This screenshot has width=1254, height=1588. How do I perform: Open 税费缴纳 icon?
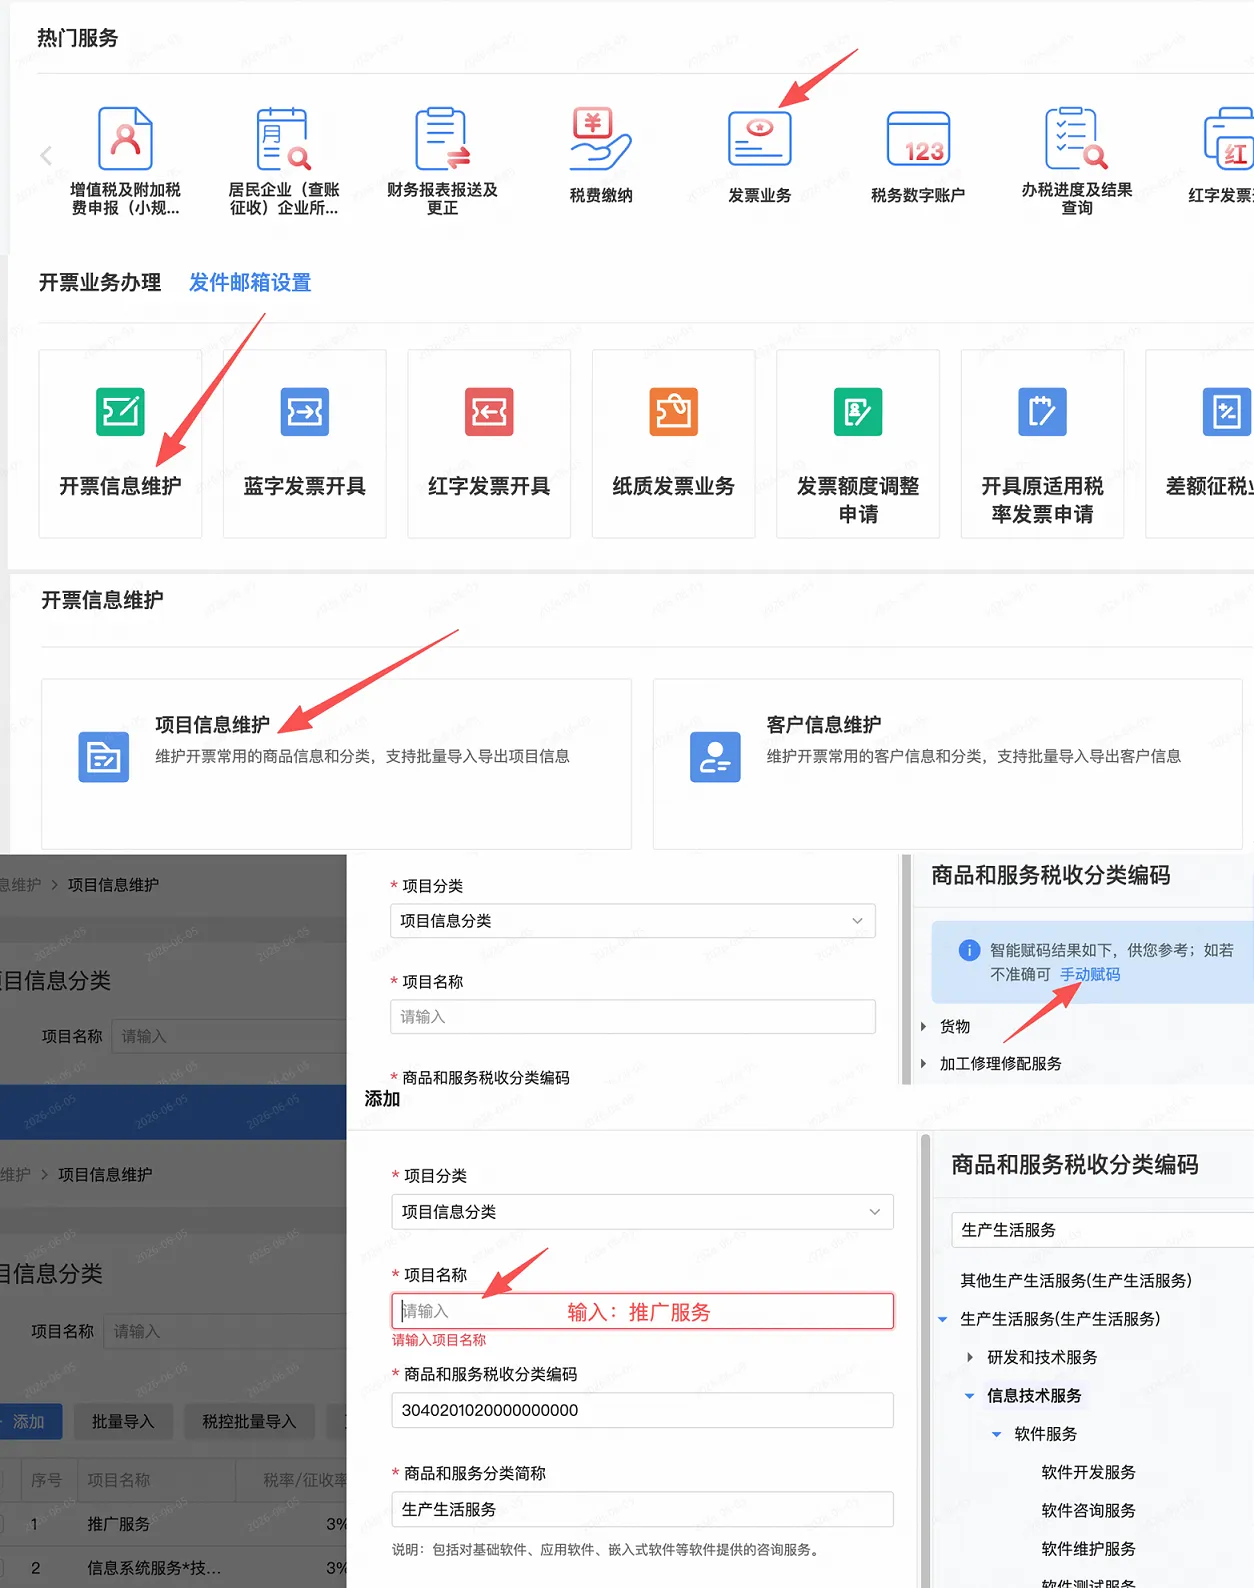click(600, 139)
